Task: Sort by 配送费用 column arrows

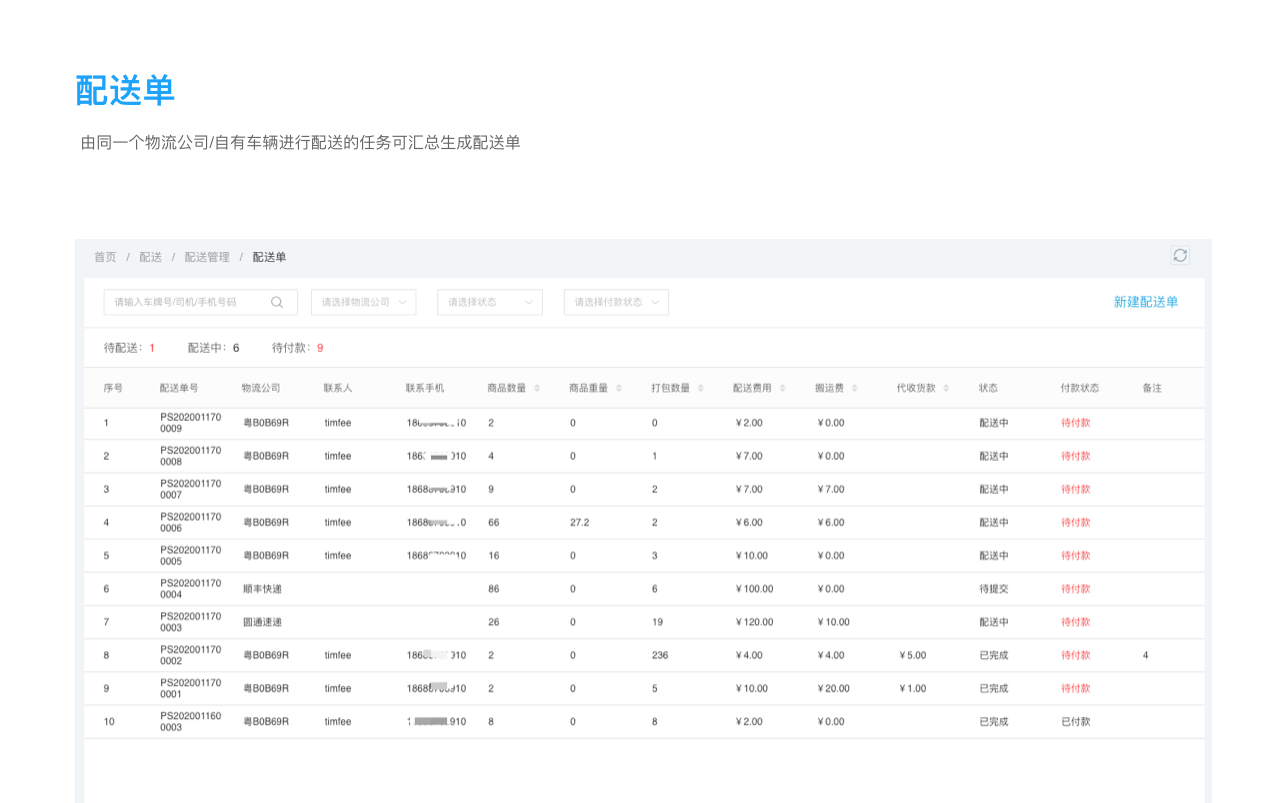Action: (782, 388)
